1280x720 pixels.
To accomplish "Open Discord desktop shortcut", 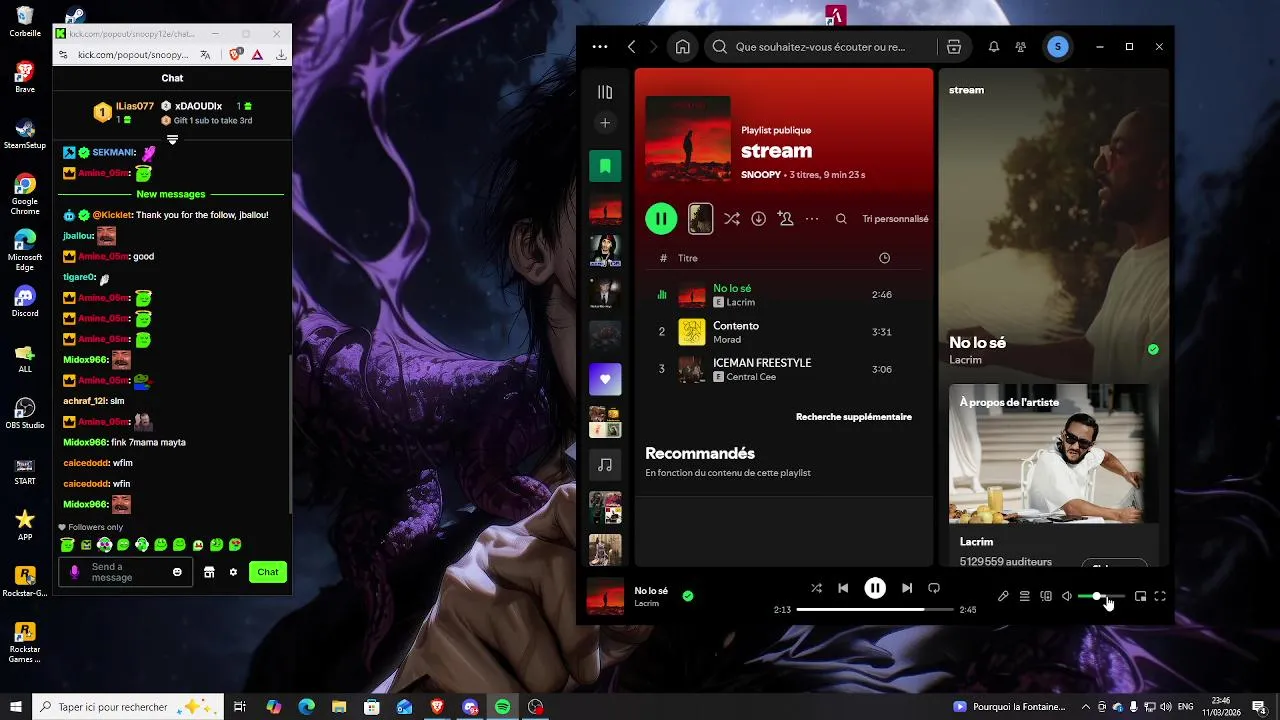I will [x=25, y=301].
